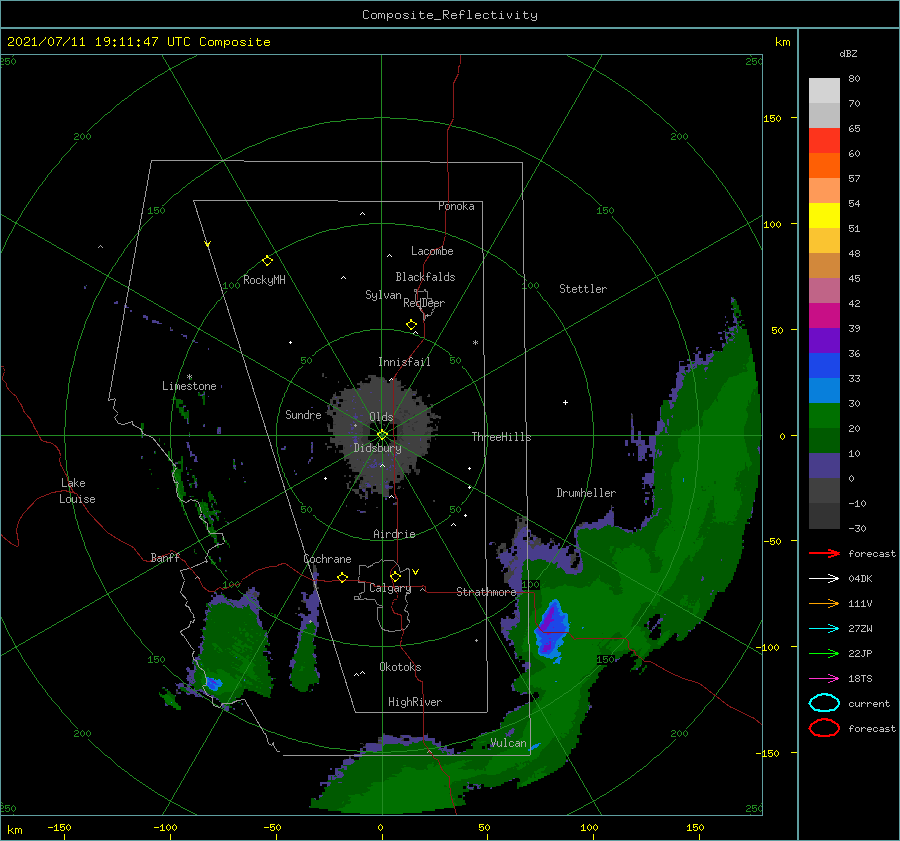
Task: Click the Lacombe town label
Action: coord(432,251)
